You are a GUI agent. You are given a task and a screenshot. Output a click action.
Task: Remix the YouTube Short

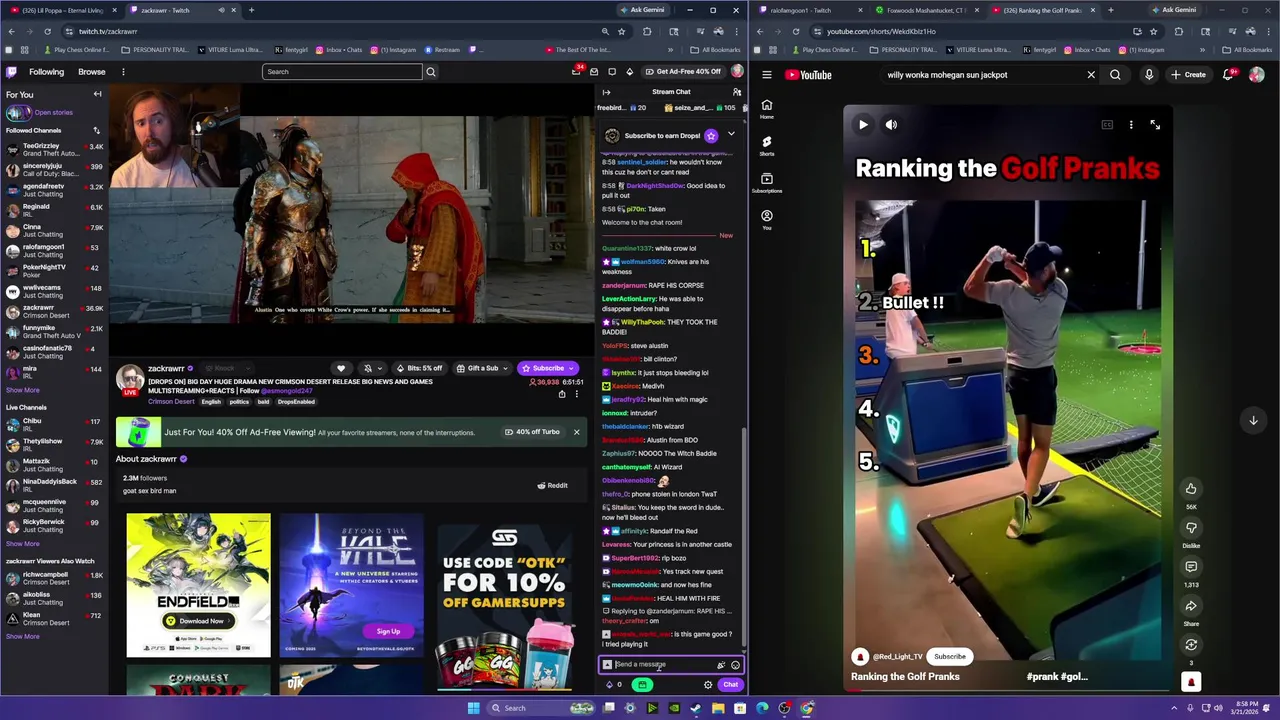click(1191, 645)
